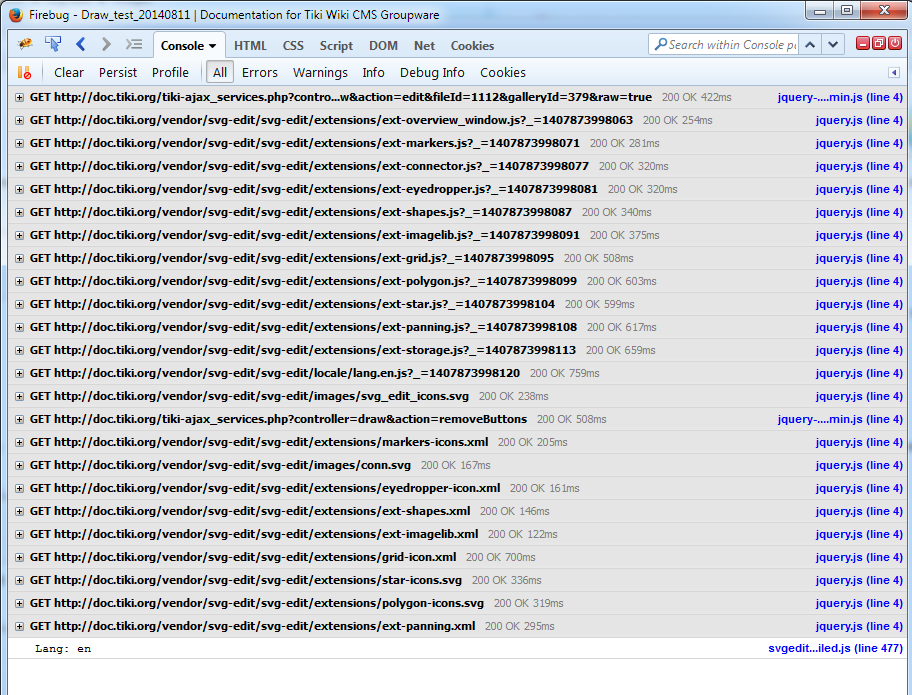Jump to next search result arrow
Viewport: 912px width, 695px height.
(x=833, y=45)
